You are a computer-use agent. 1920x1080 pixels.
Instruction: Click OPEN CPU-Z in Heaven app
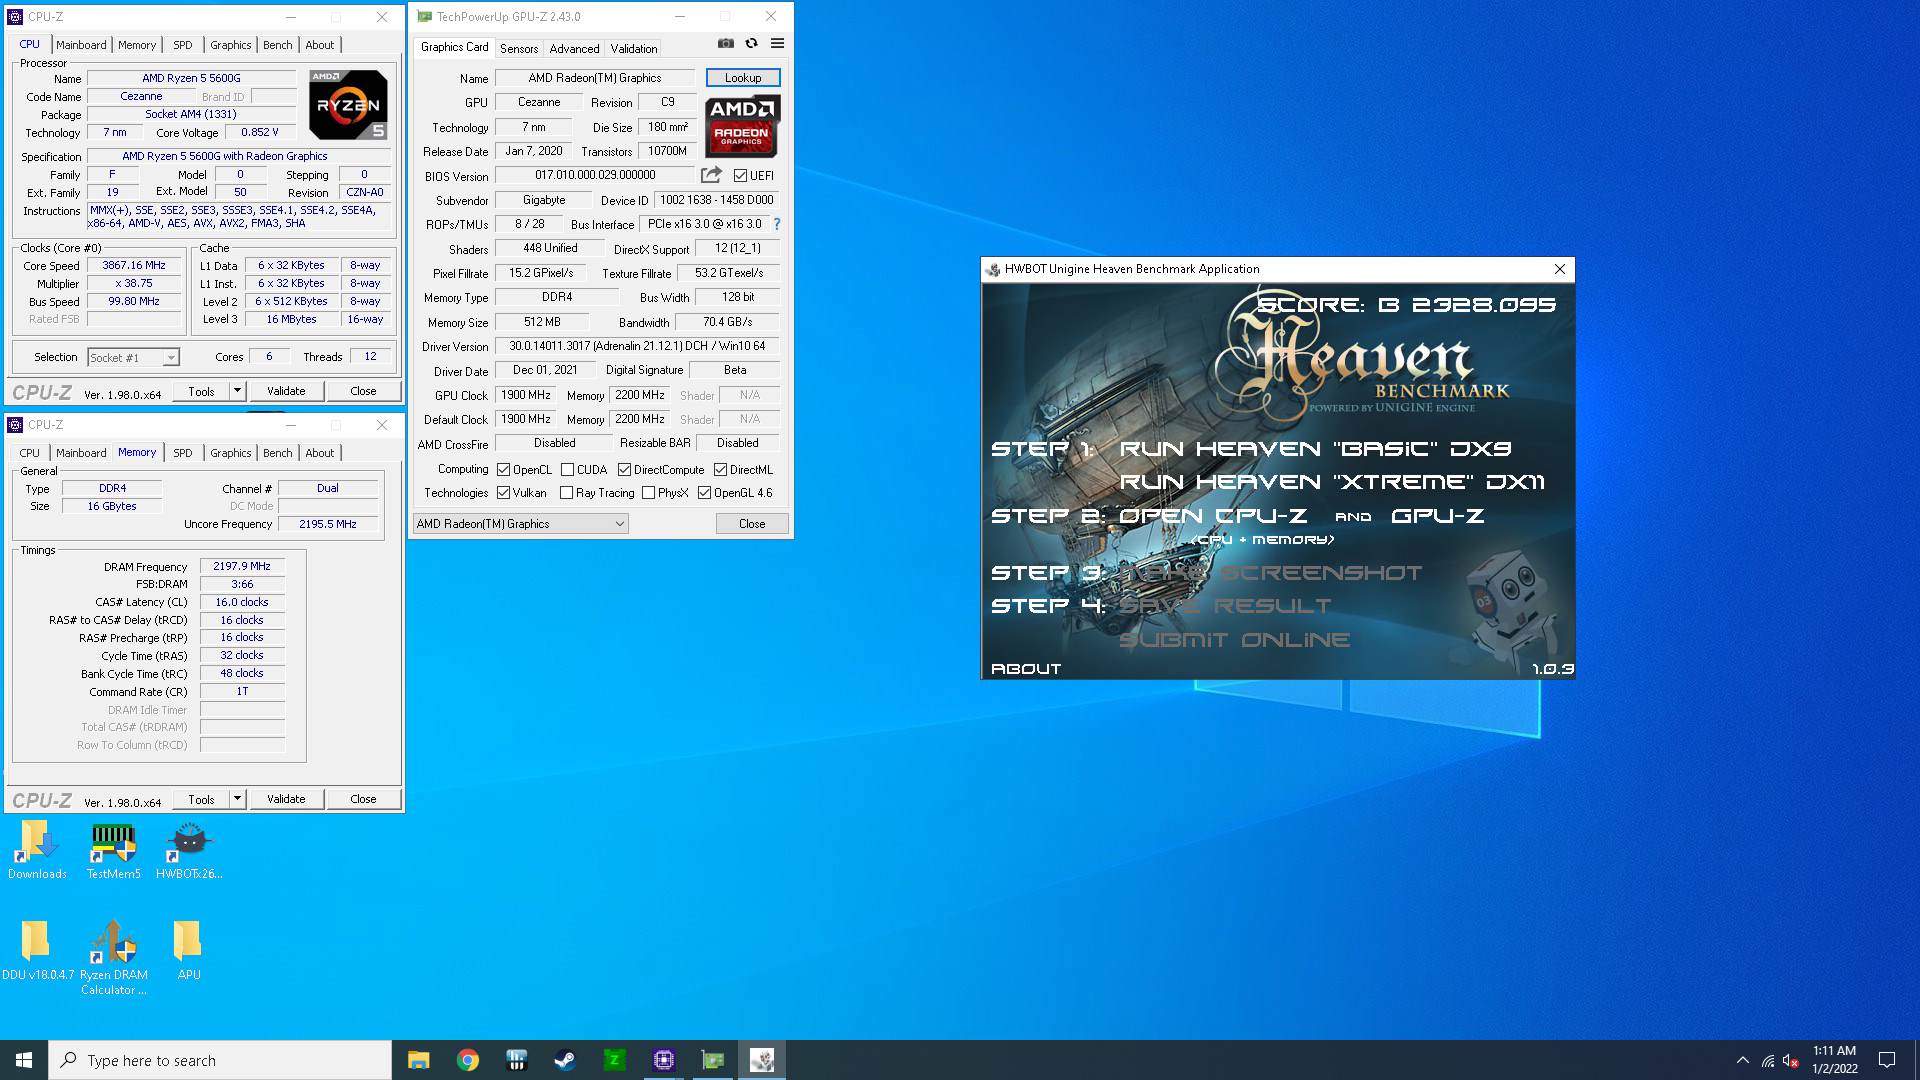pos(1213,516)
